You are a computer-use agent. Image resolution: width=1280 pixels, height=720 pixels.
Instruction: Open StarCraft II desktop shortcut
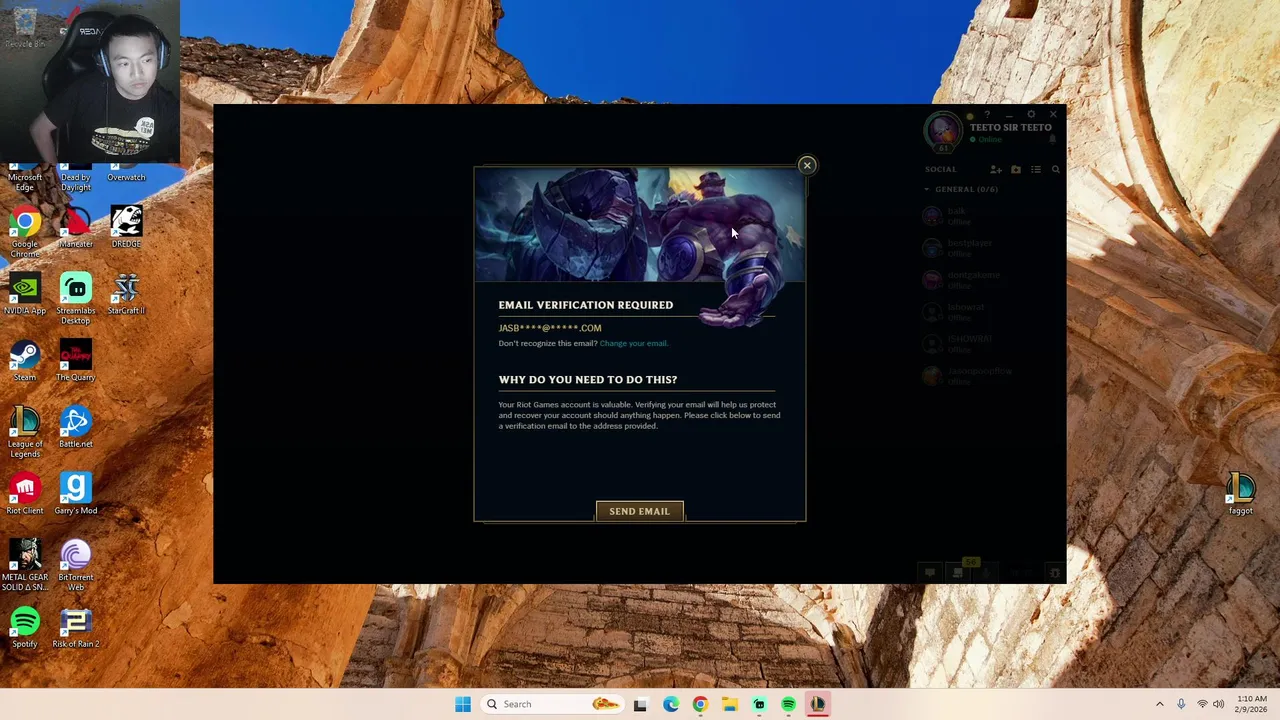[x=126, y=295]
